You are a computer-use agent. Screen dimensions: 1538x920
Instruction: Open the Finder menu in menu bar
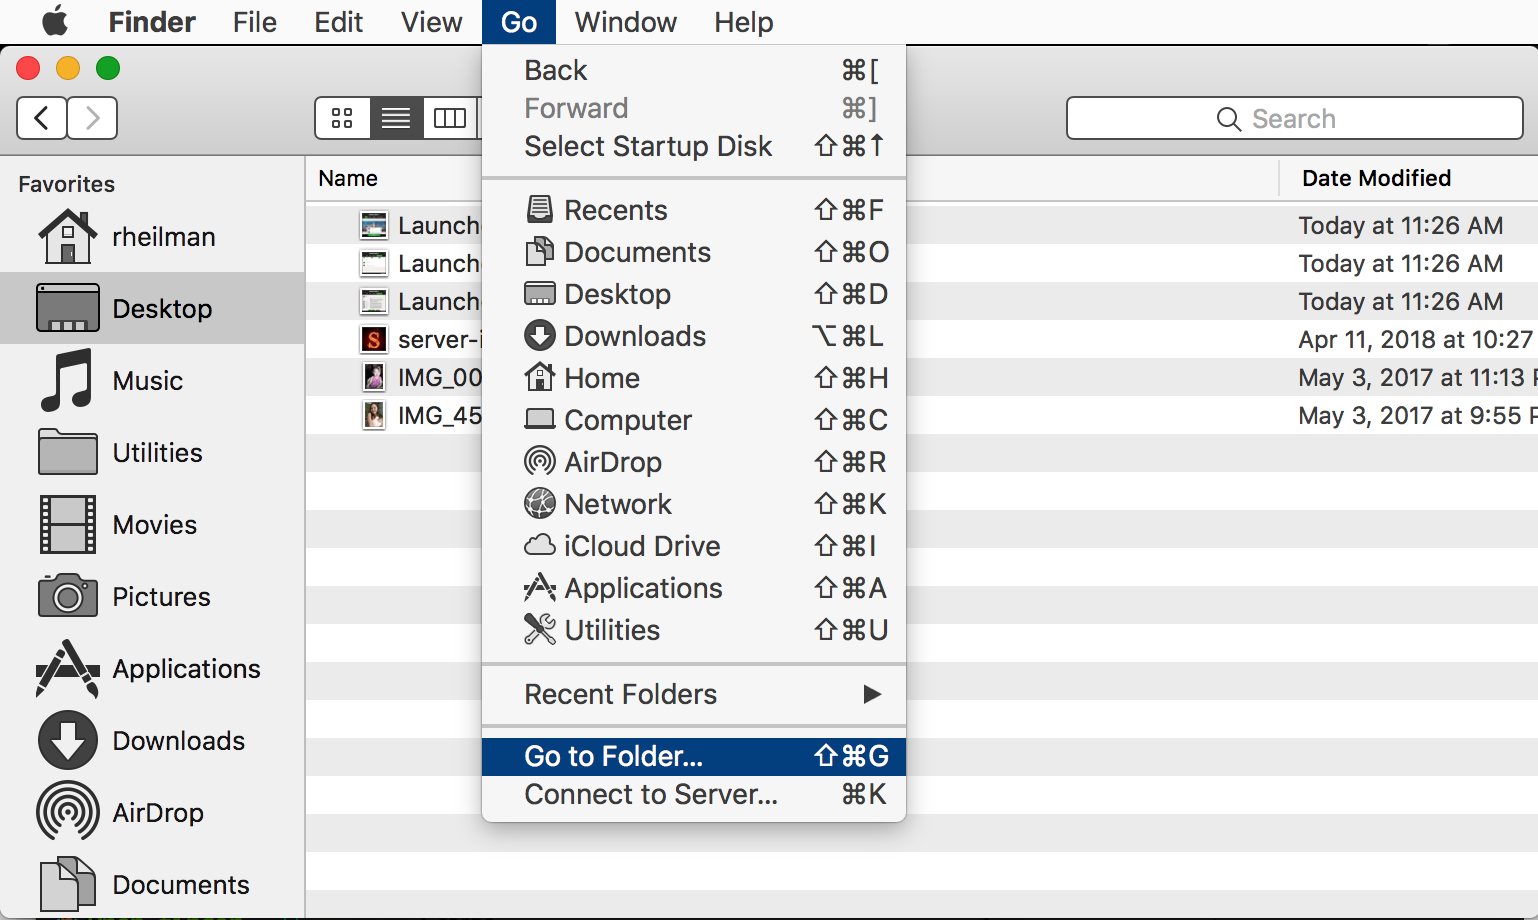pos(152,22)
